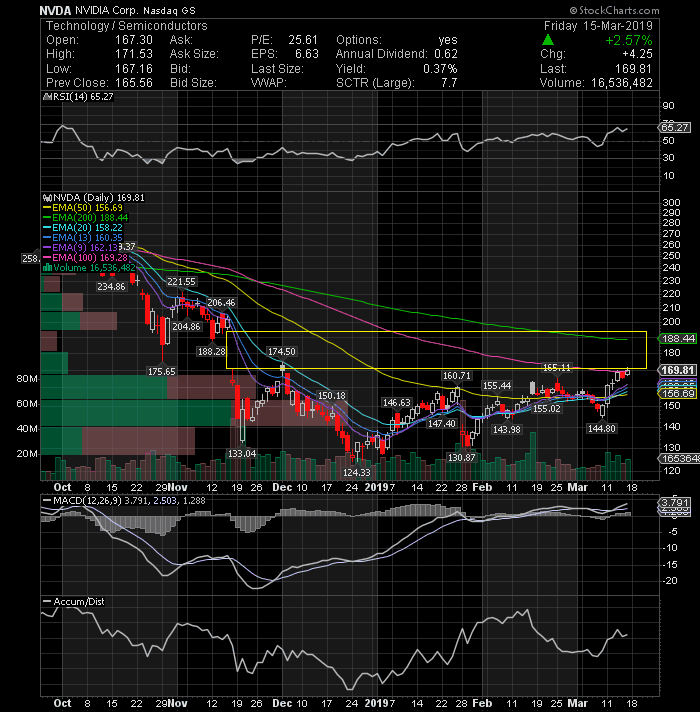Click the 174.50 high label
Image resolution: width=700 pixels, height=712 pixels.
(x=281, y=351)
